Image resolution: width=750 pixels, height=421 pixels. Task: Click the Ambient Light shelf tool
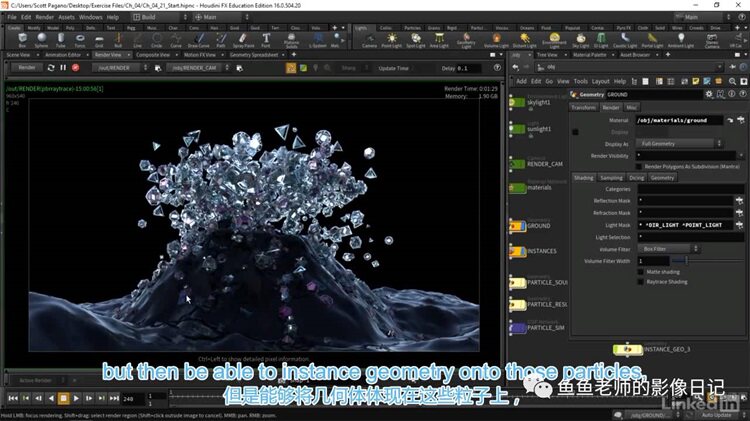[x=681, y=40]
